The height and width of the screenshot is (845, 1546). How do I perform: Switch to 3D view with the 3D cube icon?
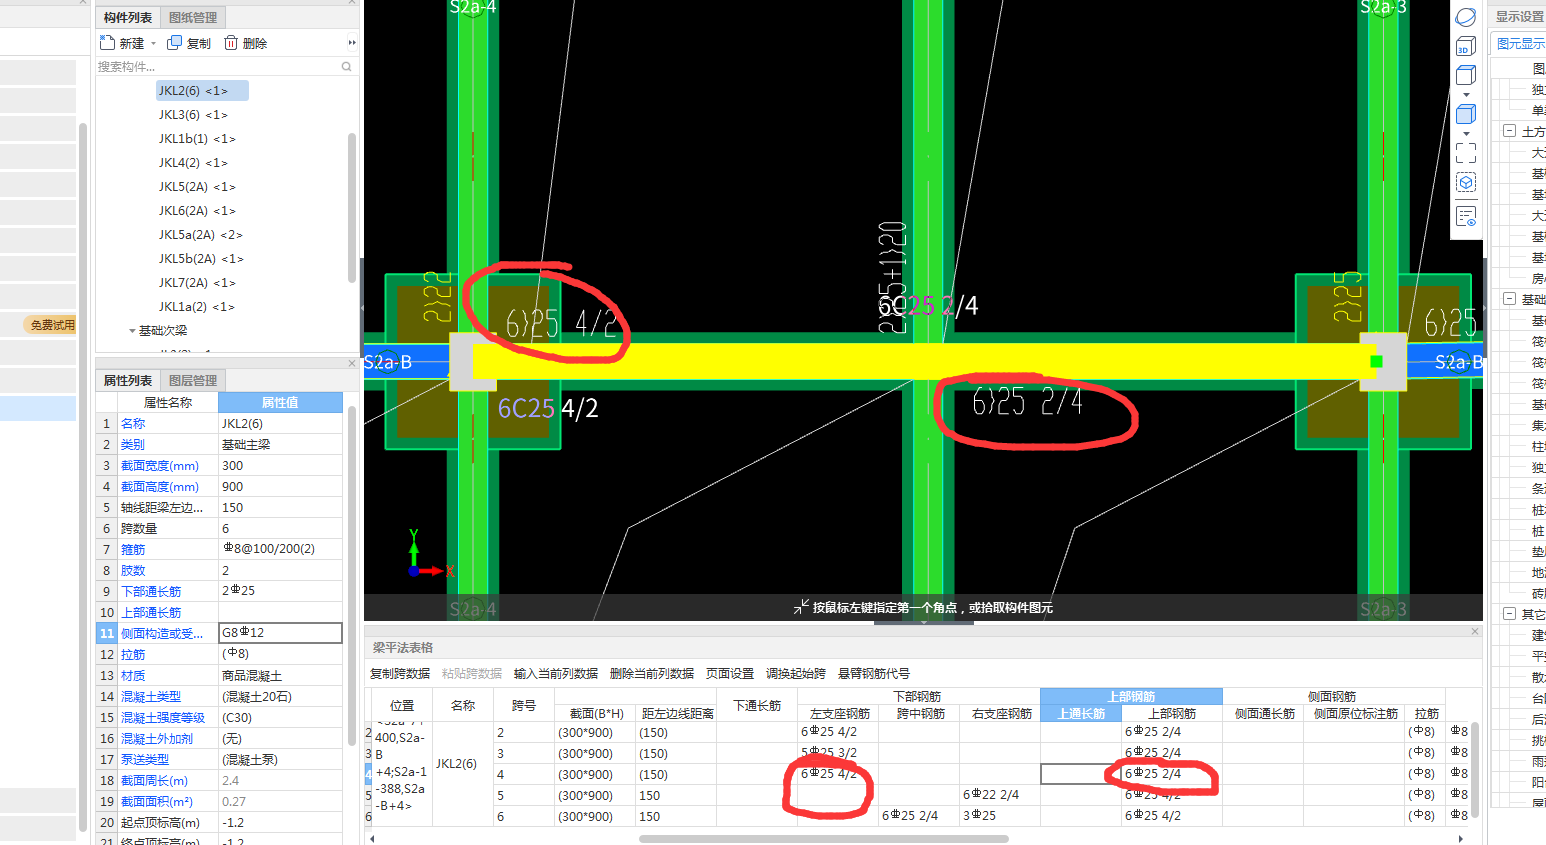point(1465,47)
